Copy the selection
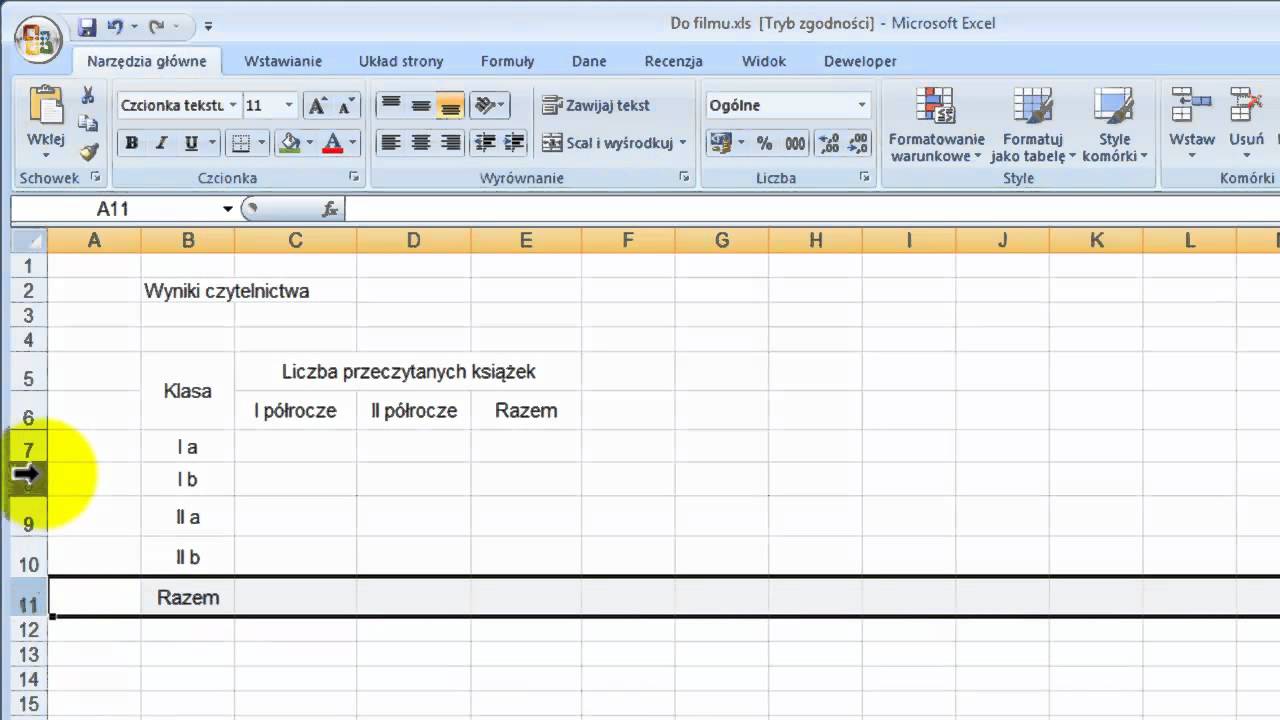This screenshot has width=1280, height=720. (88, 124)
